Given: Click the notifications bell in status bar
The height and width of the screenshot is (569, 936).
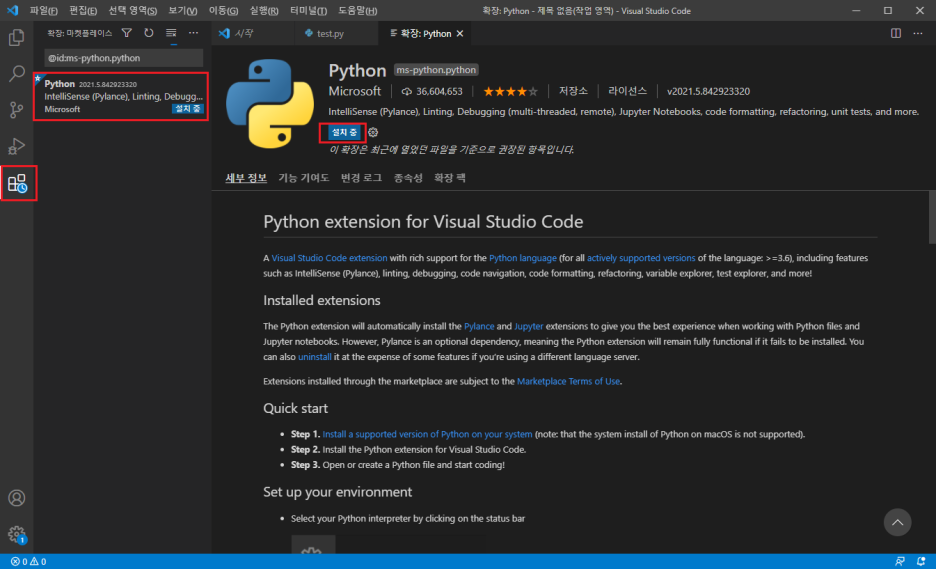Looking at the screenshot, I should (921, 562).
